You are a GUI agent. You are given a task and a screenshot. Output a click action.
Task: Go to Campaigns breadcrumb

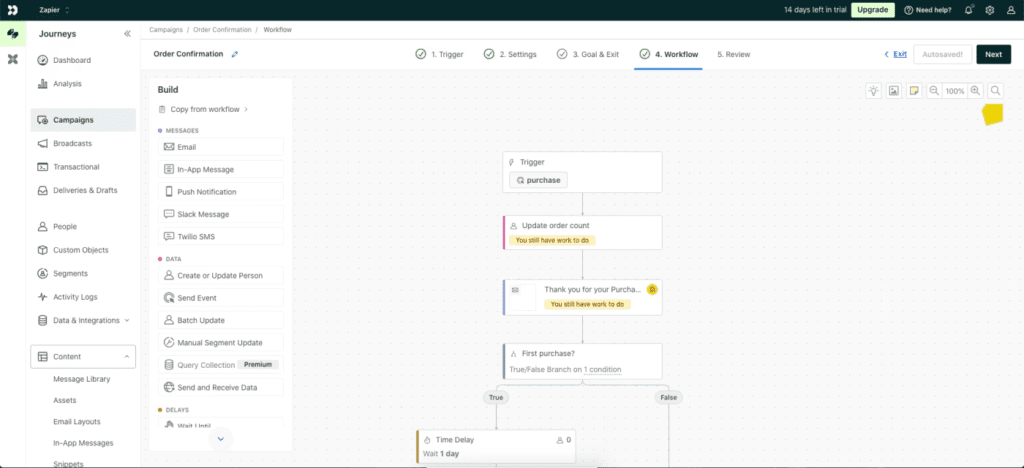(166, 30)
